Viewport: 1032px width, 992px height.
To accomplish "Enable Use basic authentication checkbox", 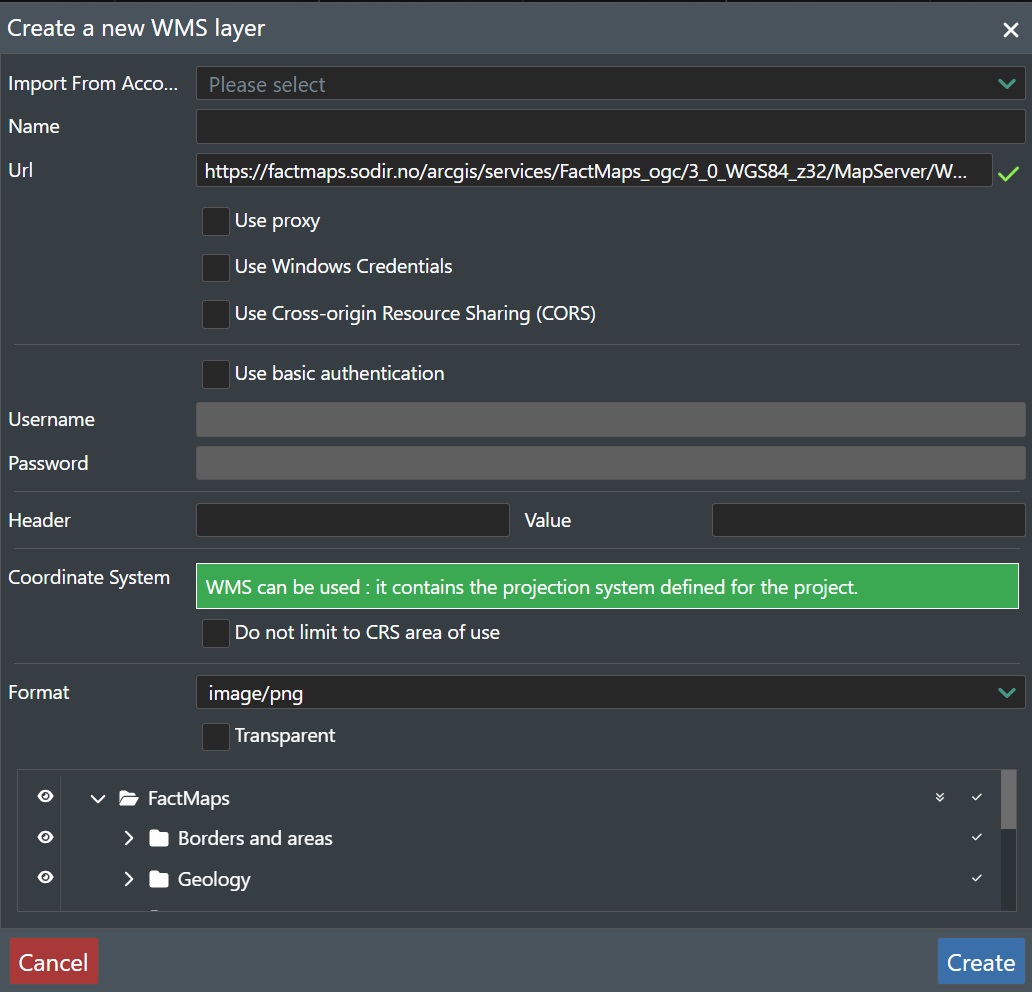I will pyautogui.click(x=215, y=374).
